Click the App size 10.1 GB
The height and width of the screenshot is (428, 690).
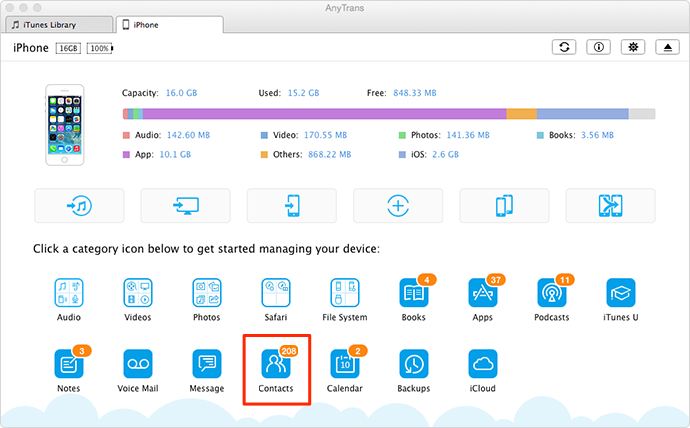(x=175, y=154)
